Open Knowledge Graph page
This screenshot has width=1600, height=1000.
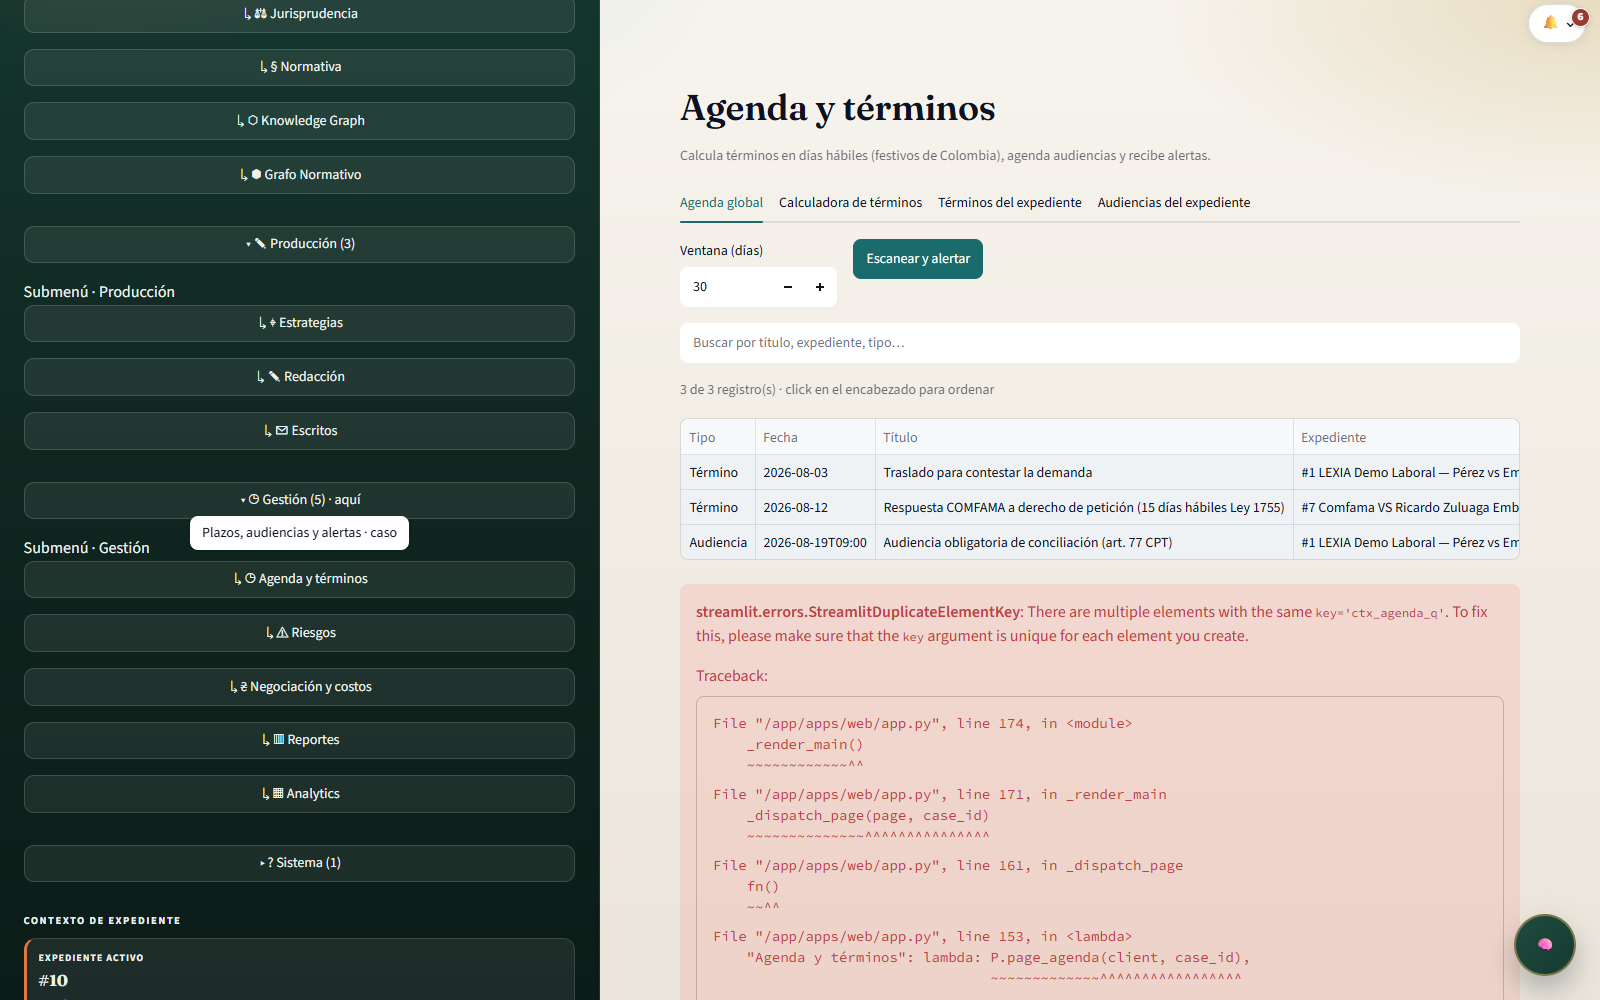click(299, 121)
